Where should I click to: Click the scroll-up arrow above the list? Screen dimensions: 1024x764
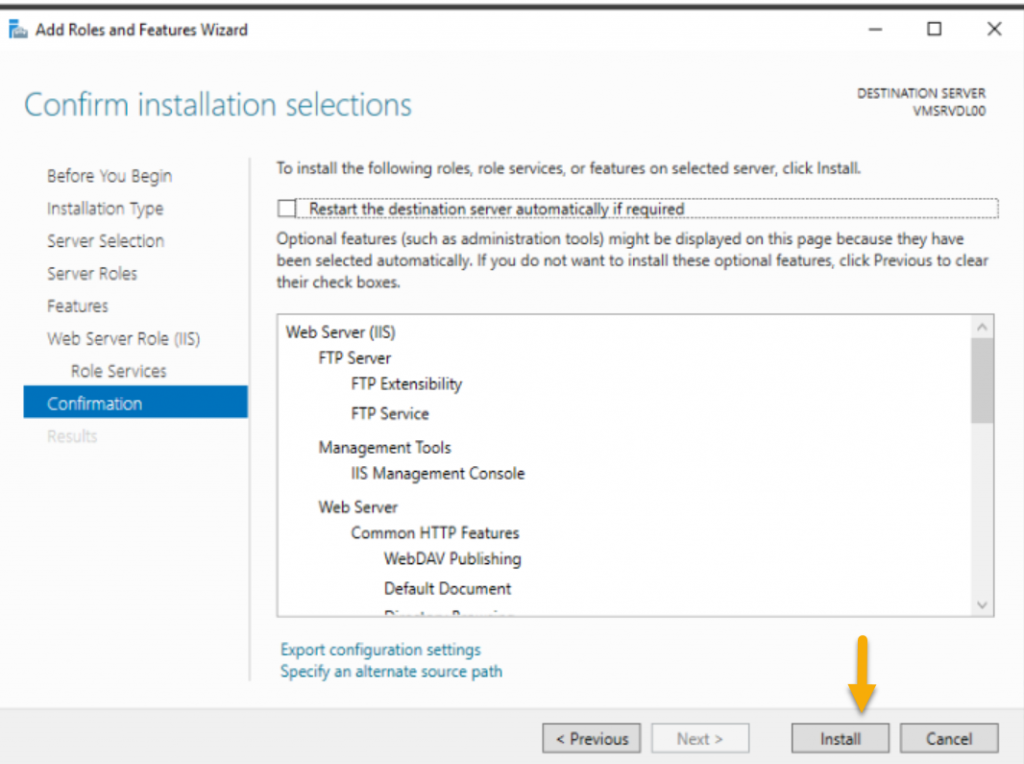point(981,325)
